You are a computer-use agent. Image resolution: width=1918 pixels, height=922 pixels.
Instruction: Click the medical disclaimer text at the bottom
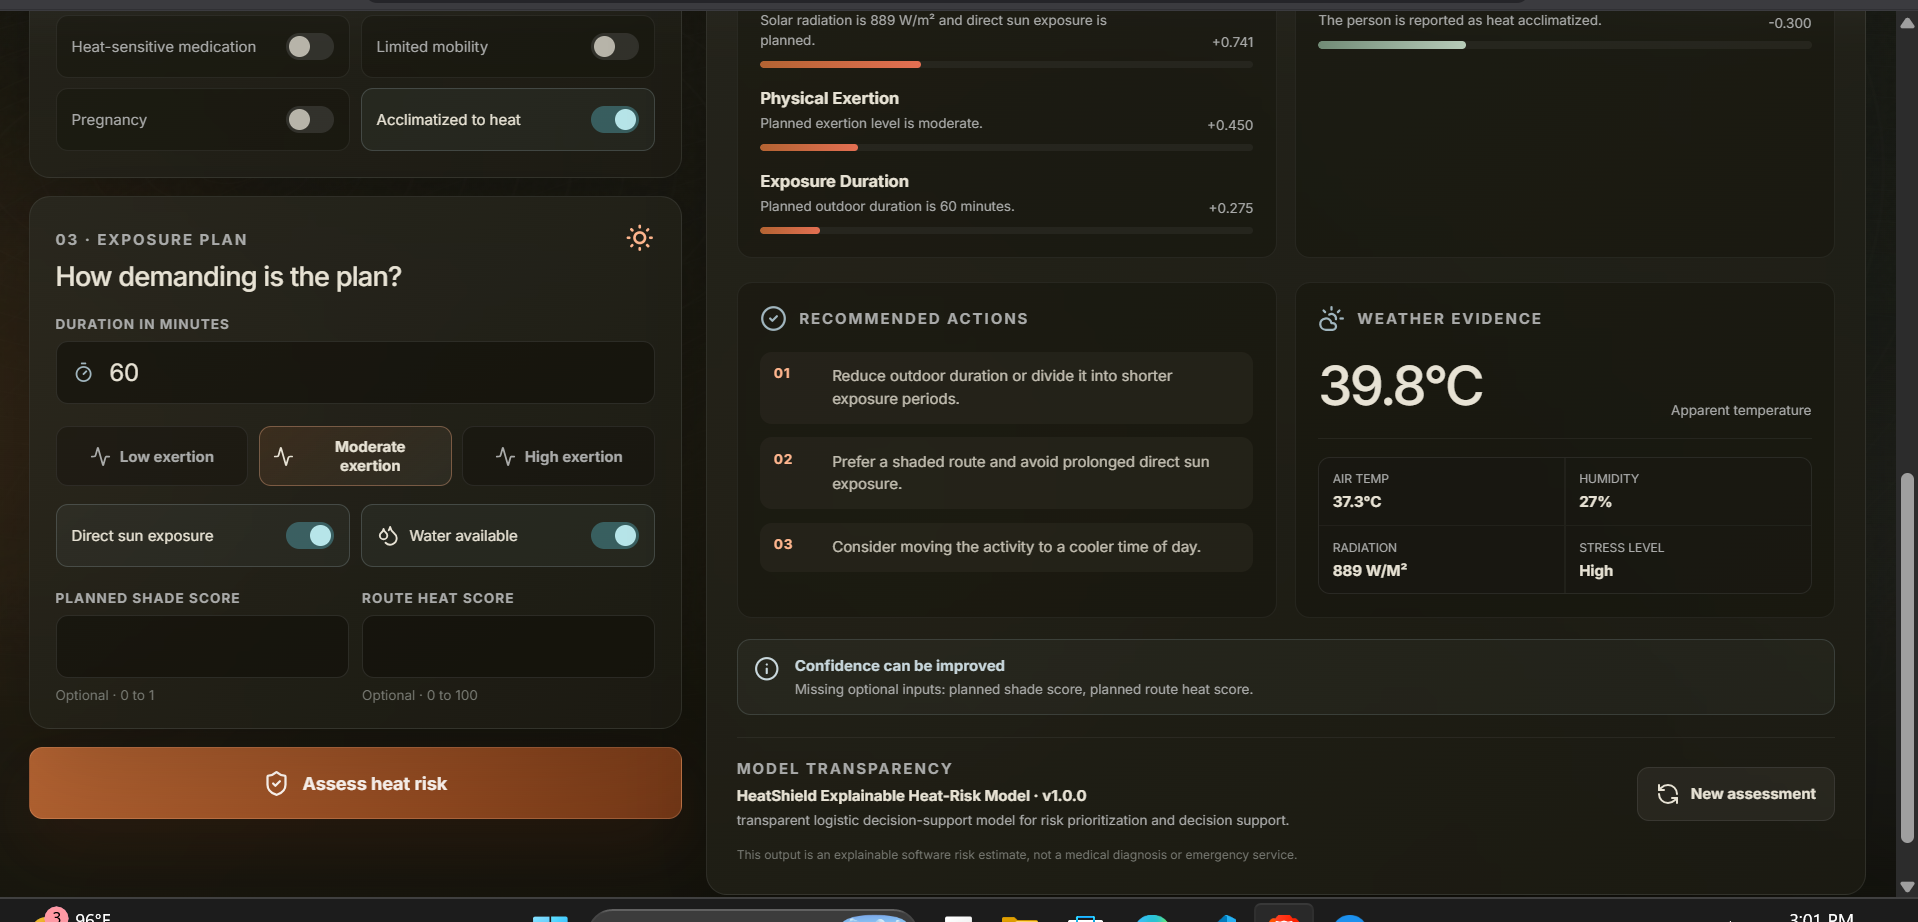click(x=1016, y=855)
